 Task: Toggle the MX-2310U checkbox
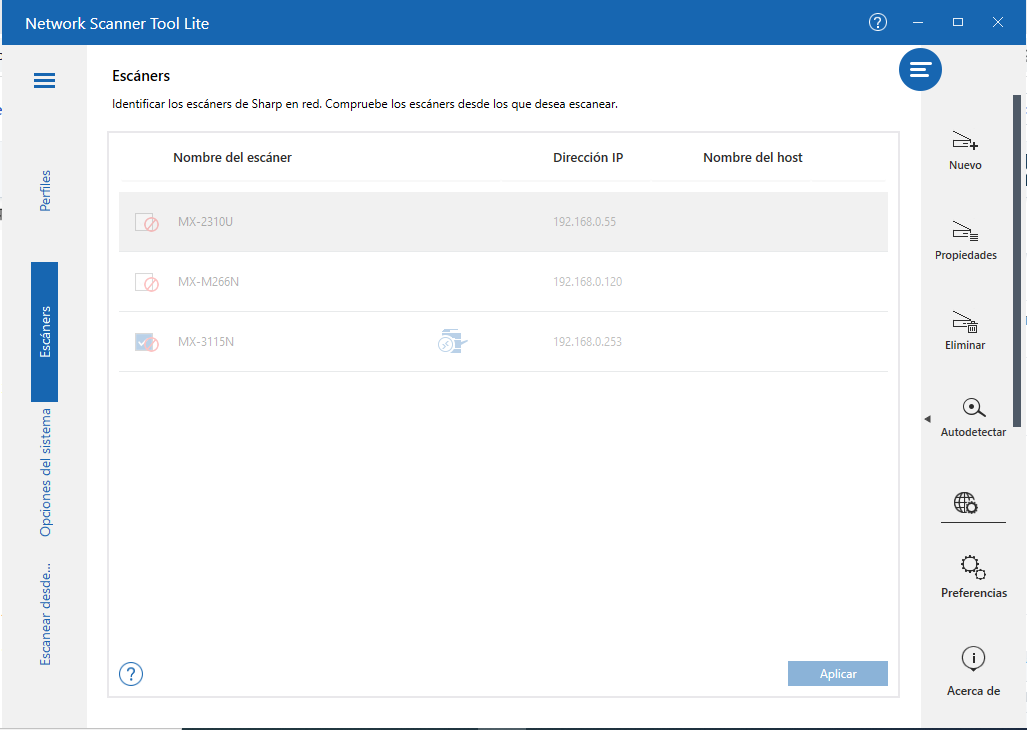click(144, 221)
